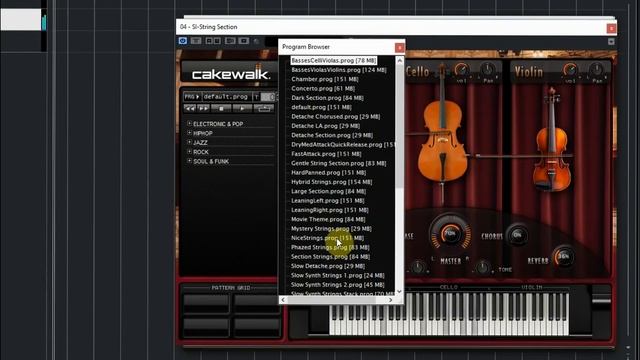This screenshot has height=360, width=640.
Task: Open the dropdown arrow at the plugin window's right edge
Action: [611, 42]
